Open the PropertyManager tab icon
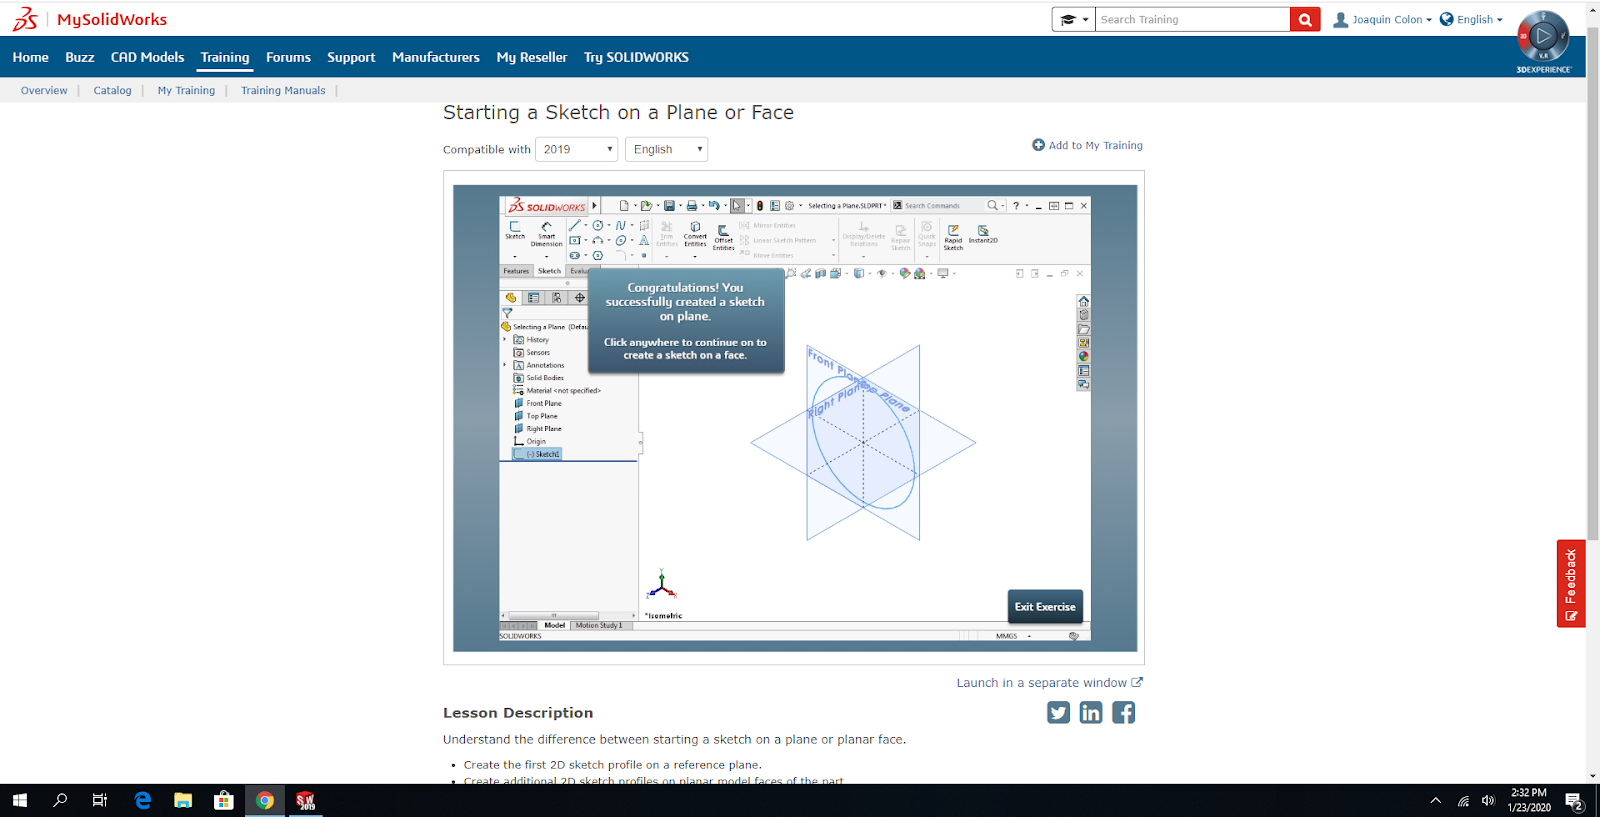Screen dimensions: 1600x817 click(534, 298)
